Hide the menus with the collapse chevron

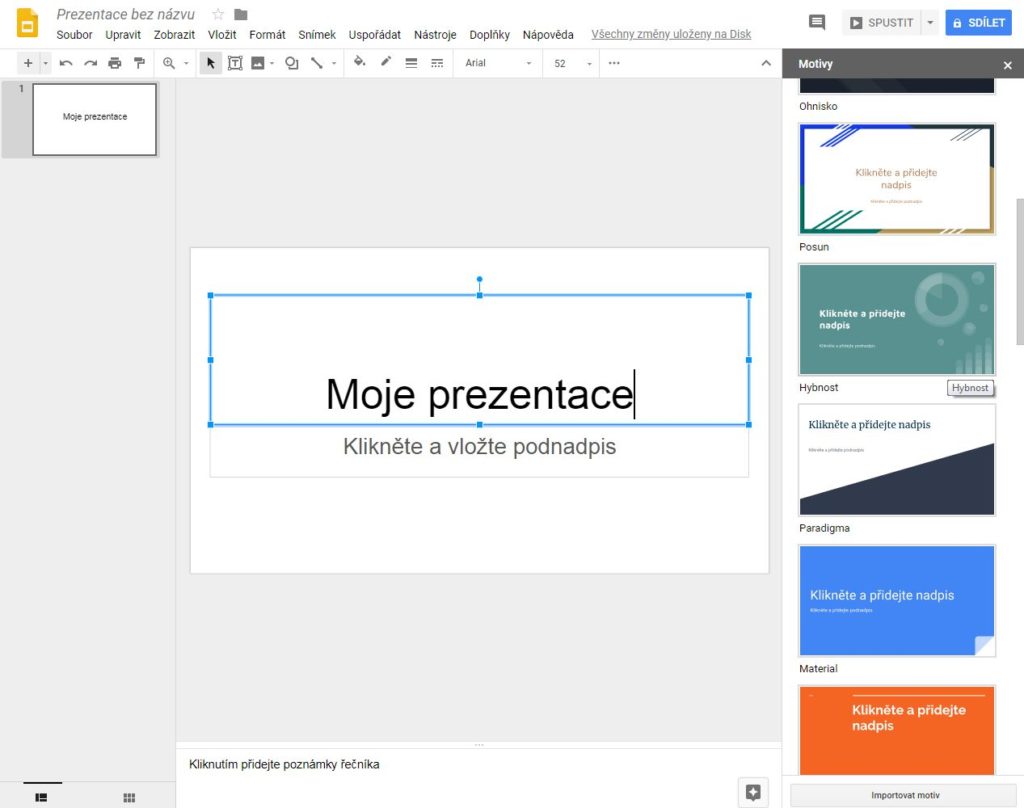point(766,63)
